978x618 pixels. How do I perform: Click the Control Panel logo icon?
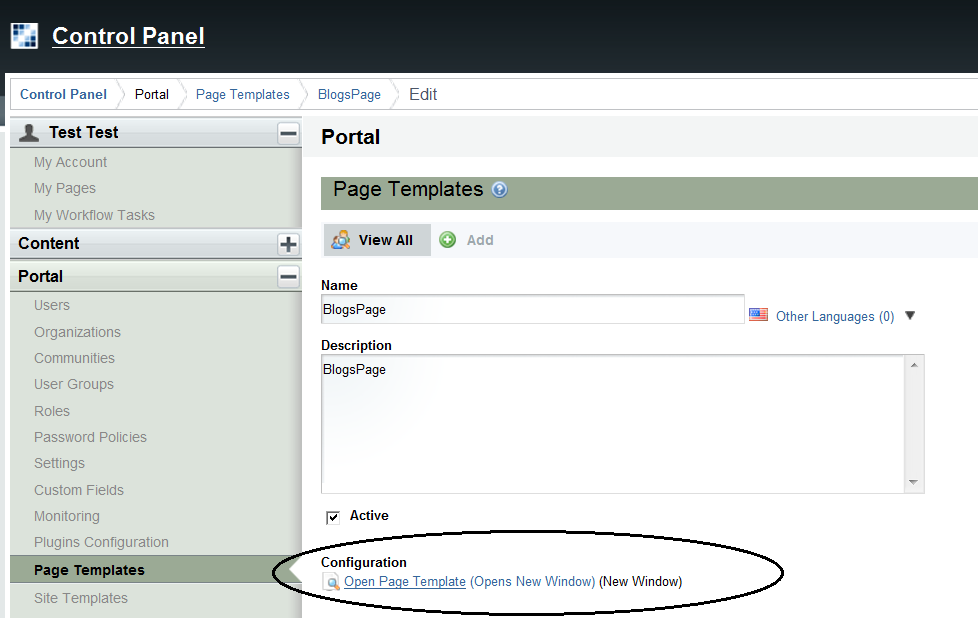[x=24, y=36]
